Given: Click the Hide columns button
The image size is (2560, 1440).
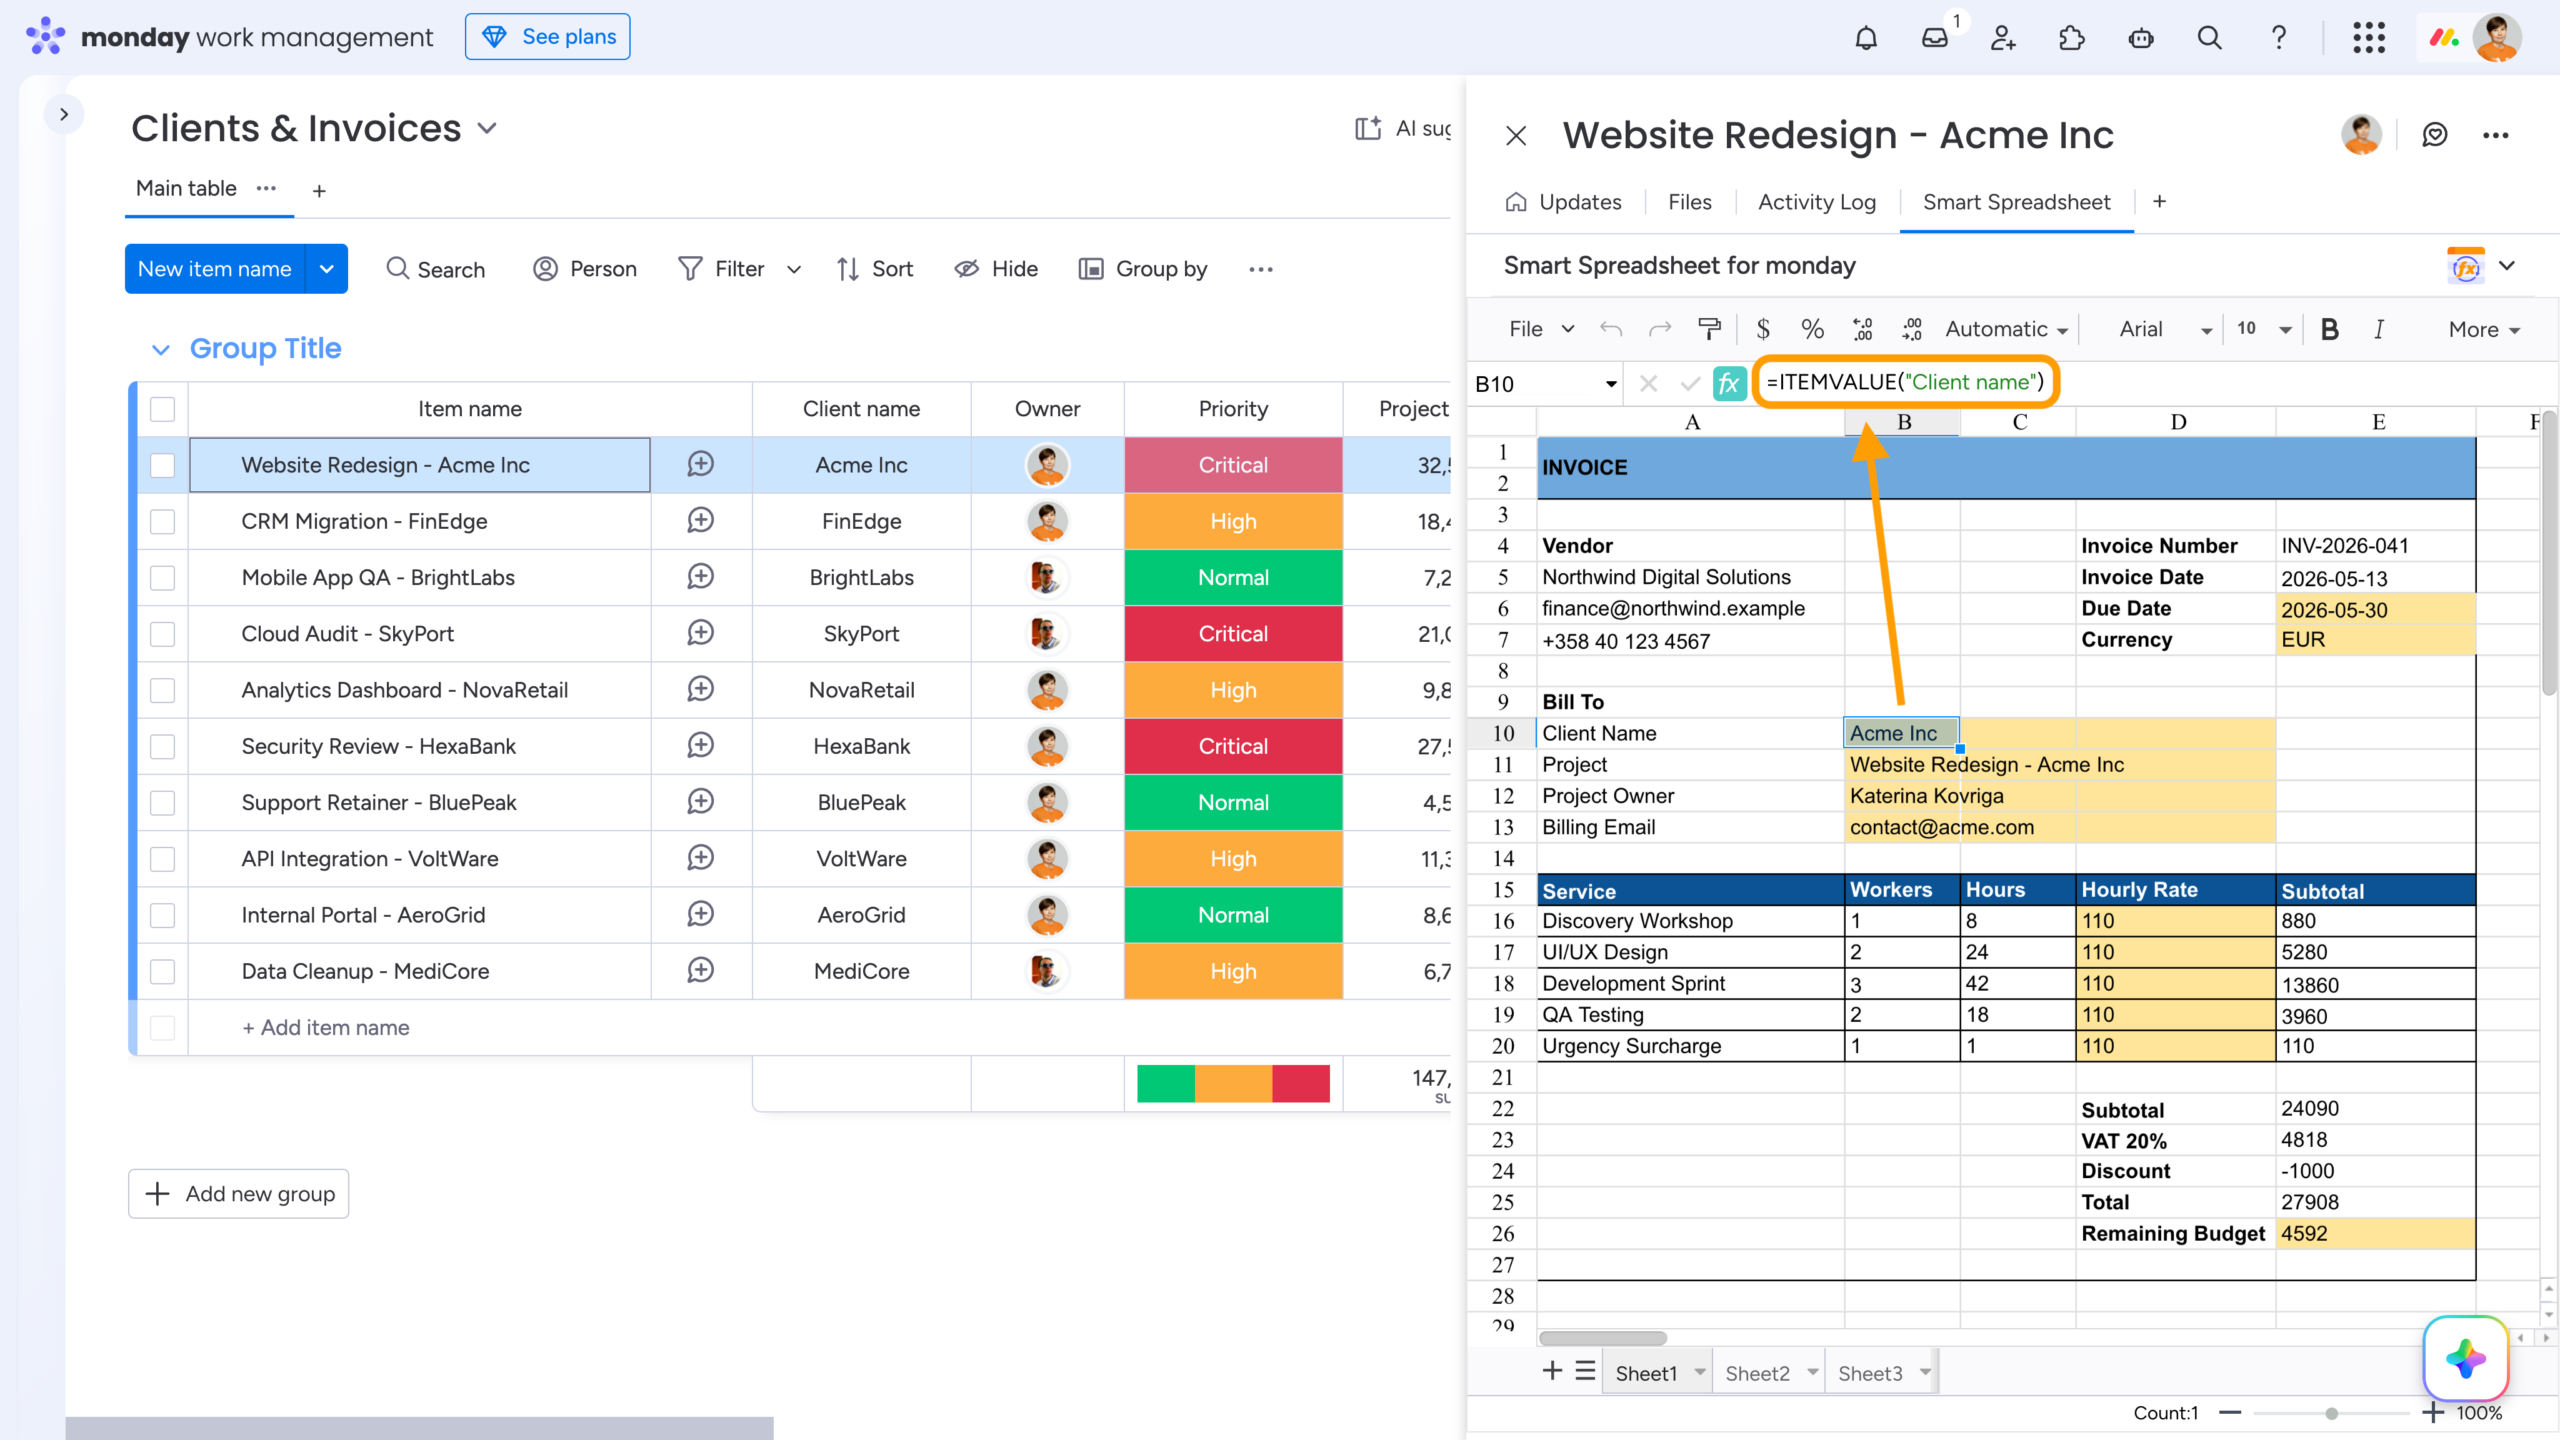Looking at the screenshot, I should click(x=996, y=269).
